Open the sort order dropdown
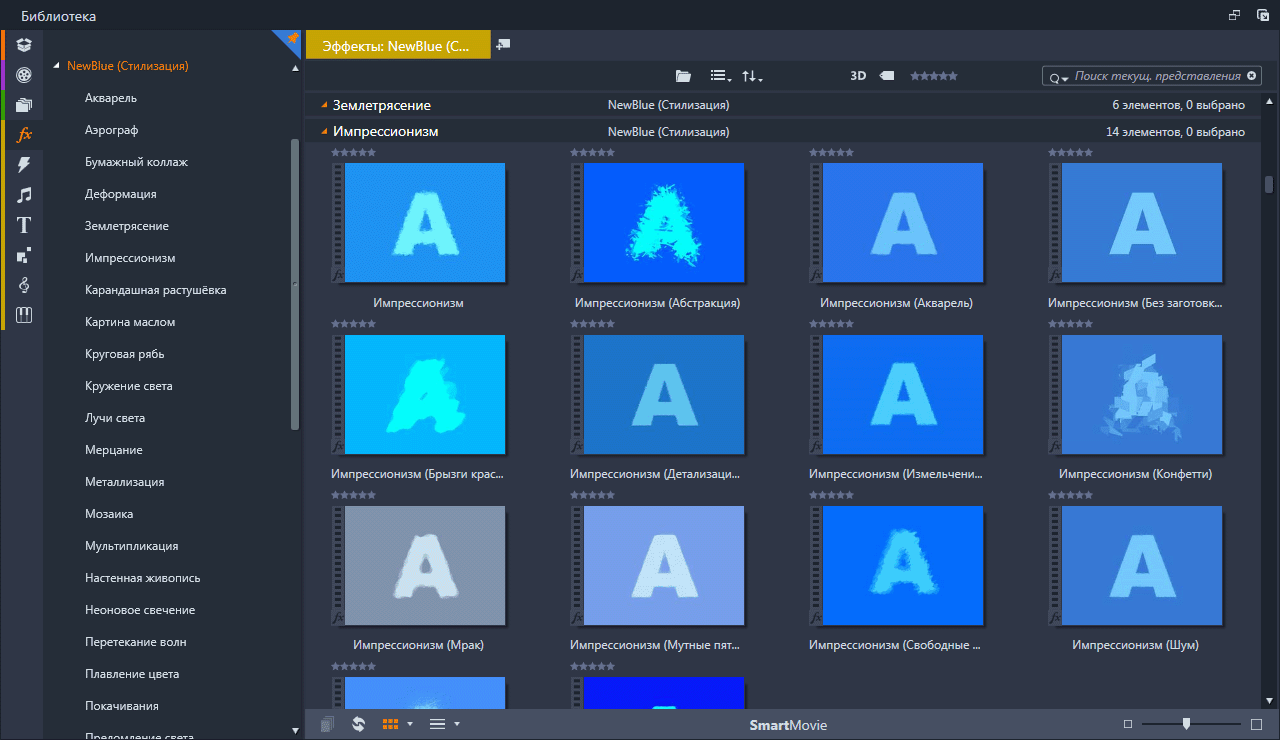 (752, 76)
